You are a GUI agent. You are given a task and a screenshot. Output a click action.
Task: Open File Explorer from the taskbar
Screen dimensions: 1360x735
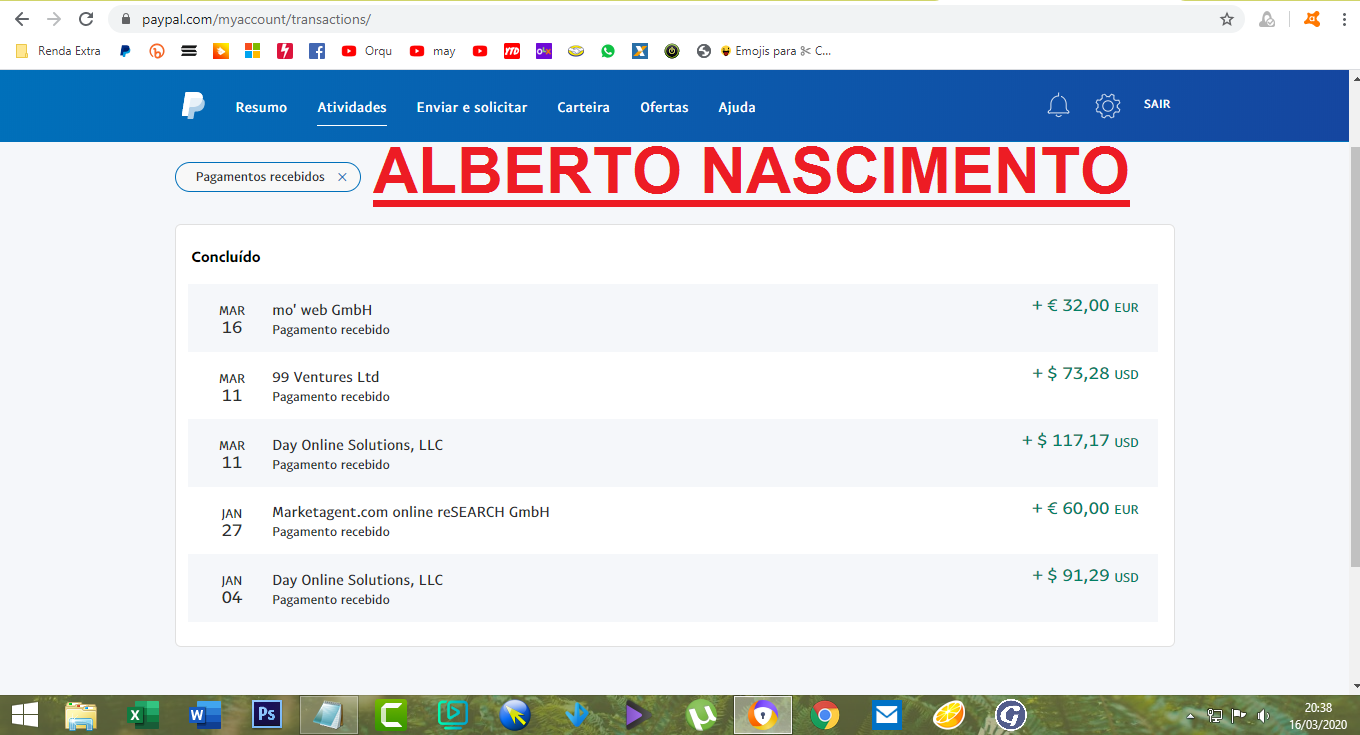[81, 715]
